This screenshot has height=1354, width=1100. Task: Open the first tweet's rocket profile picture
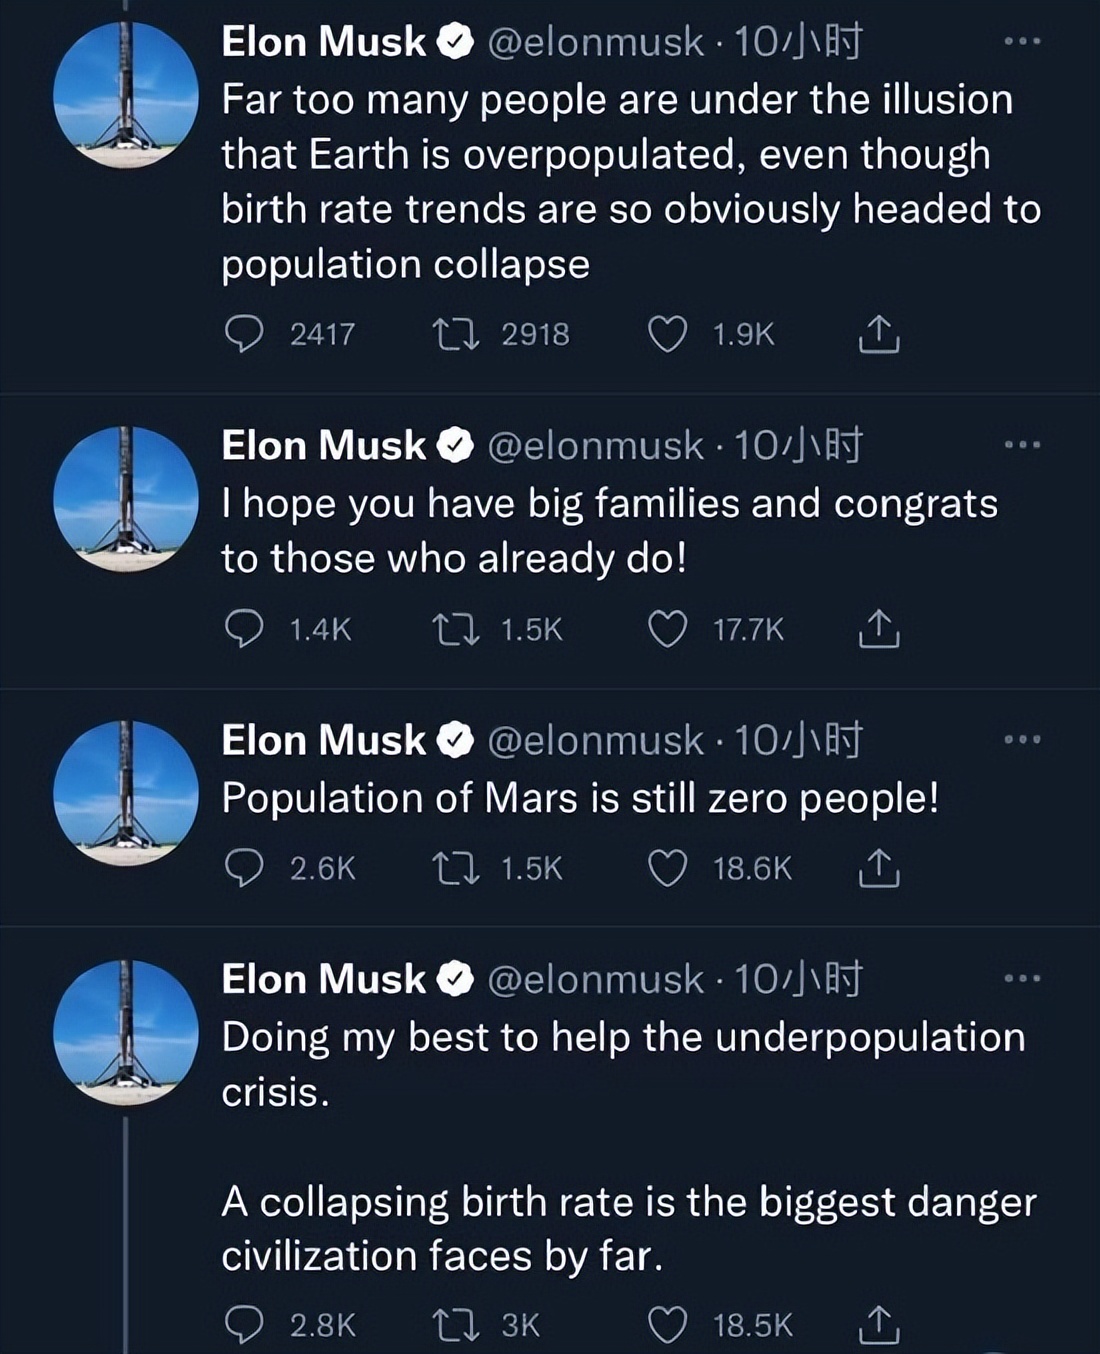point(126,95)
